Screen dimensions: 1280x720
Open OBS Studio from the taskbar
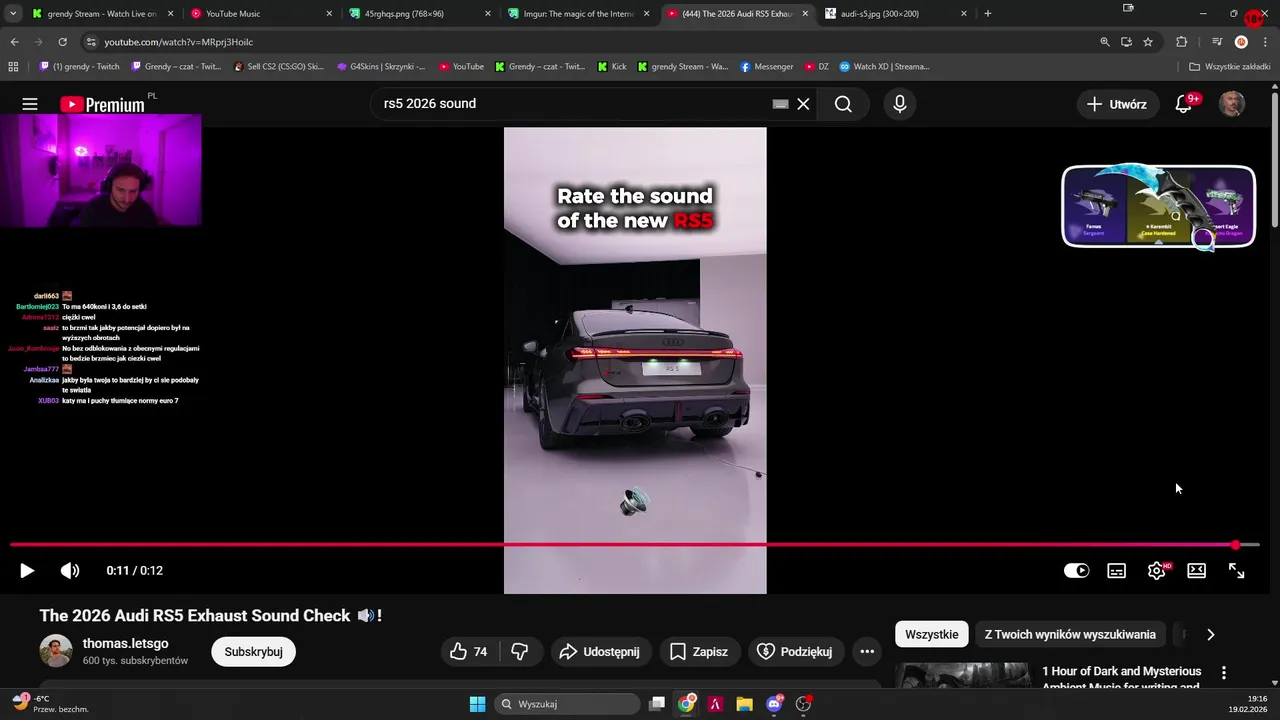tap(803, 704)
